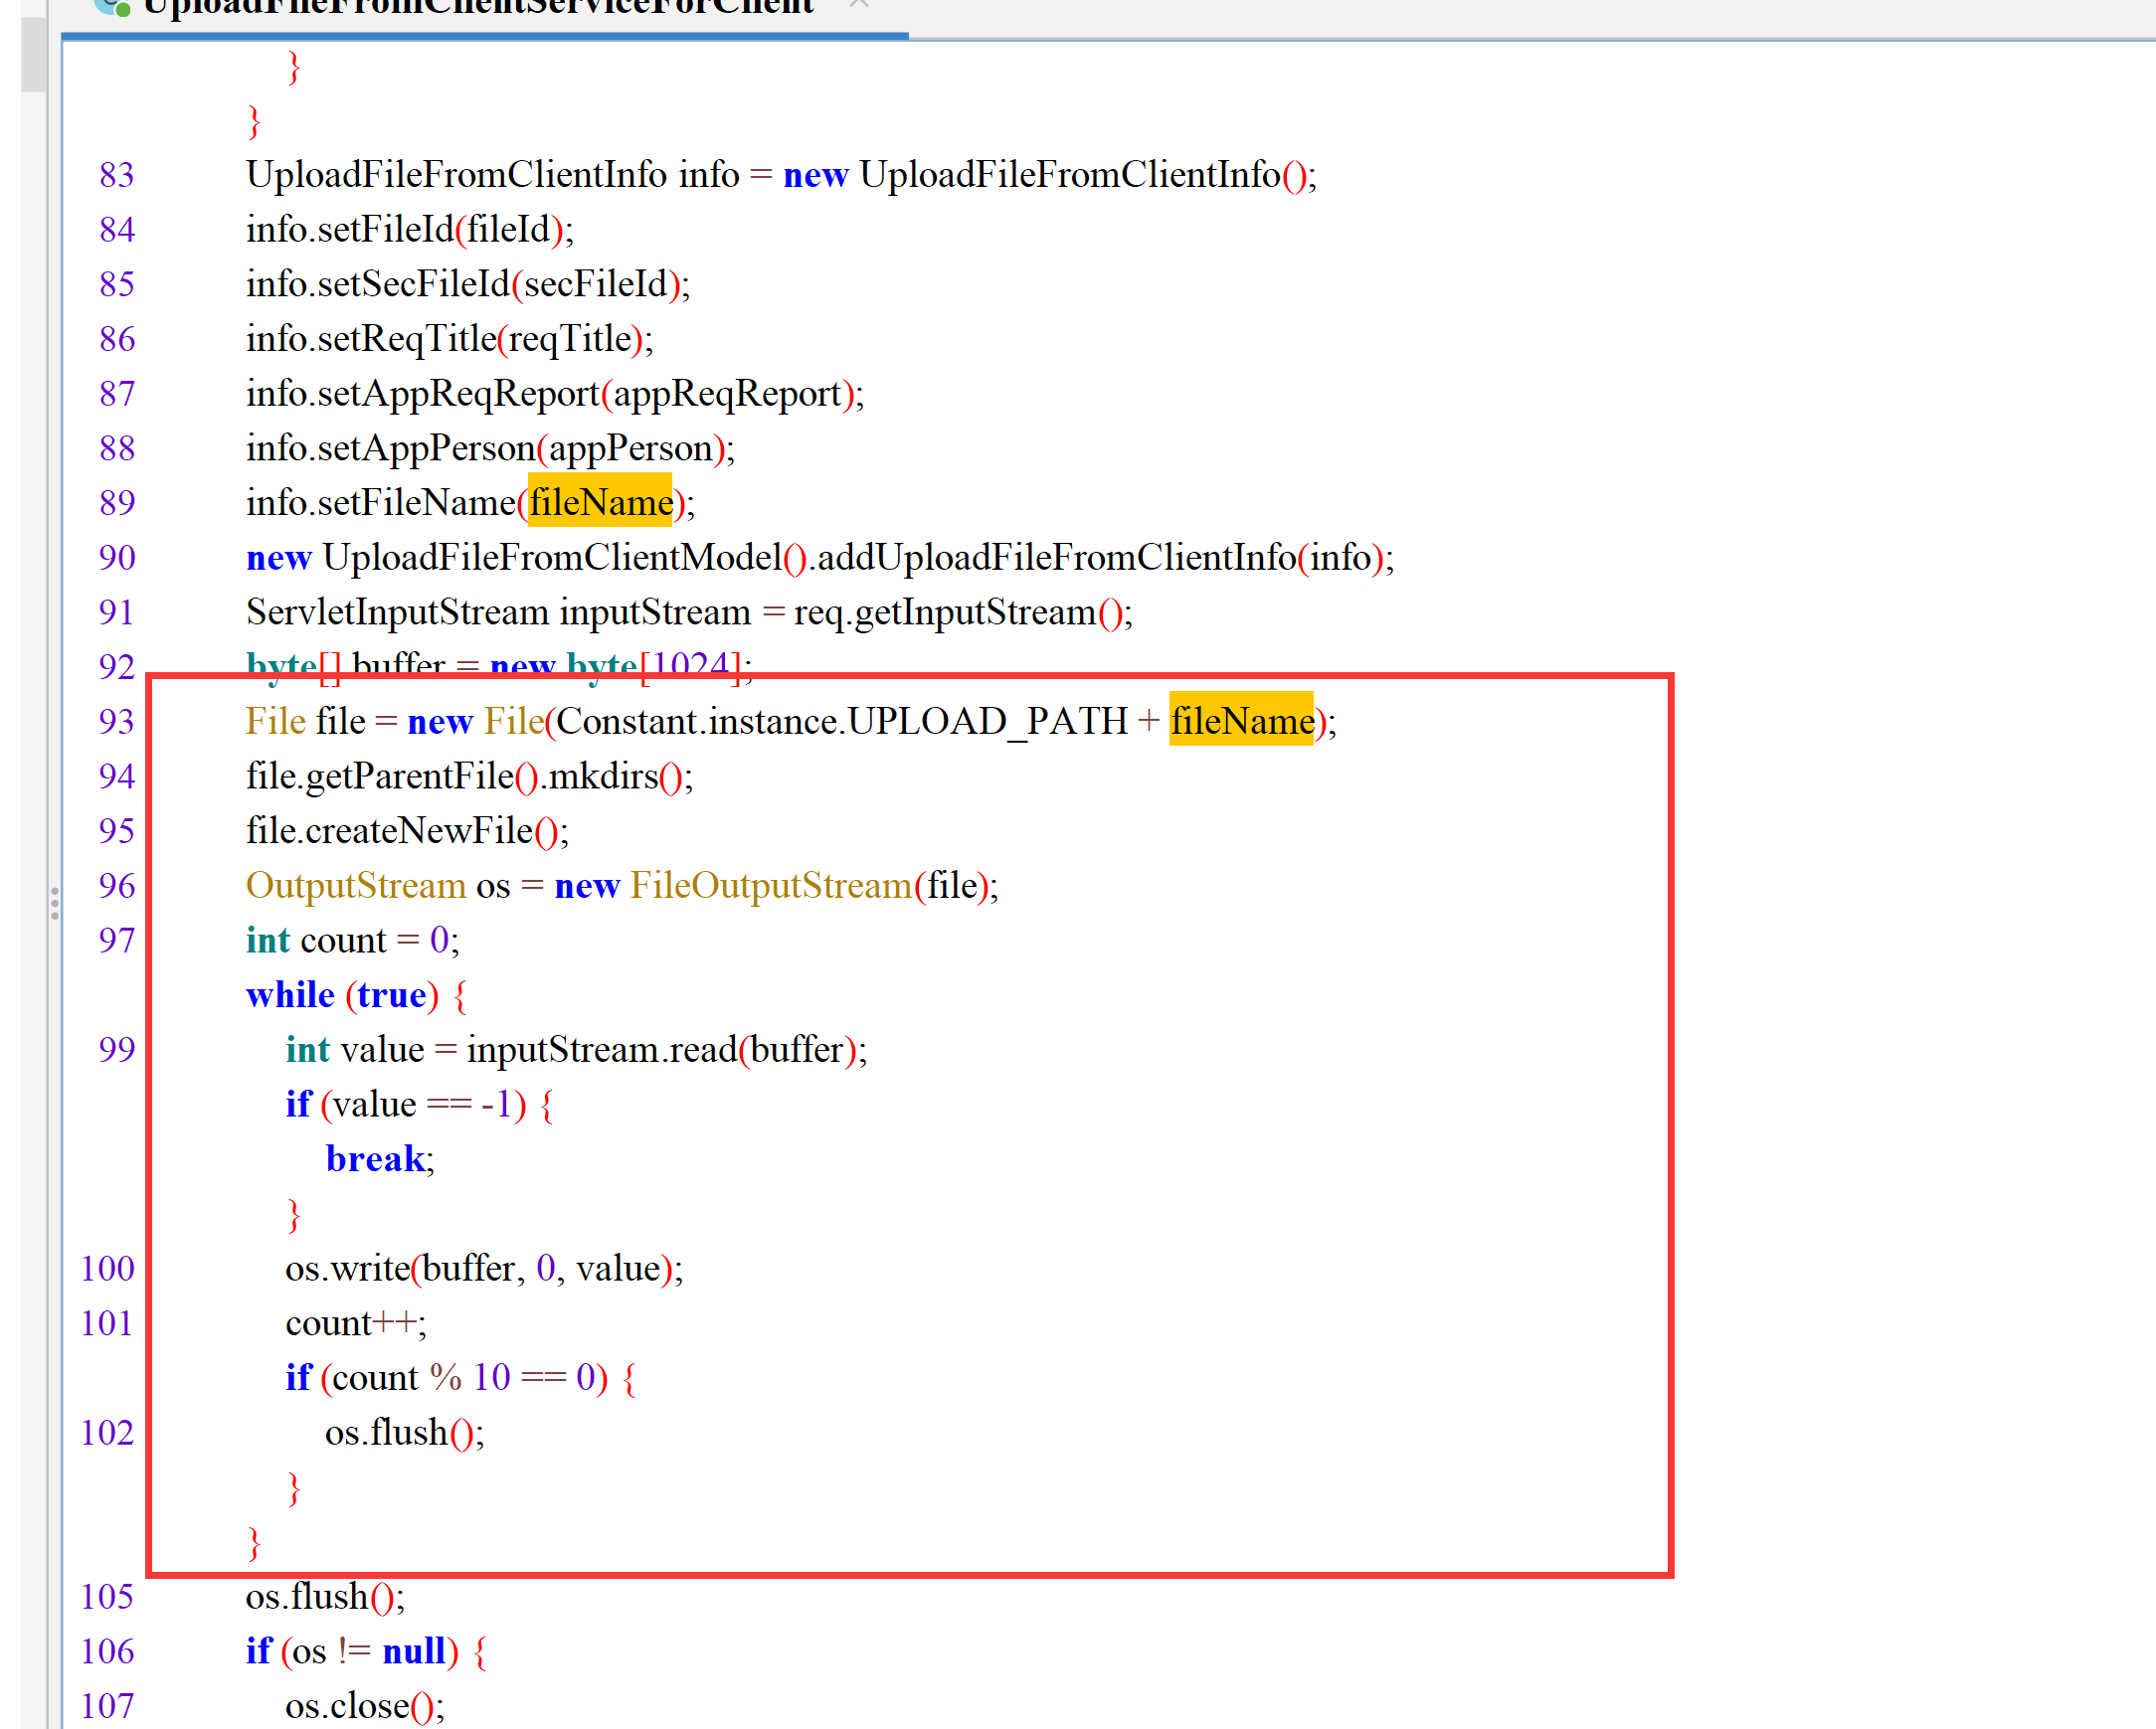Click the 'break;' keyword
Image resolution: width=2156 pixels, height=1729 pixels.
pyautogui.click(x=380, y=1159)
